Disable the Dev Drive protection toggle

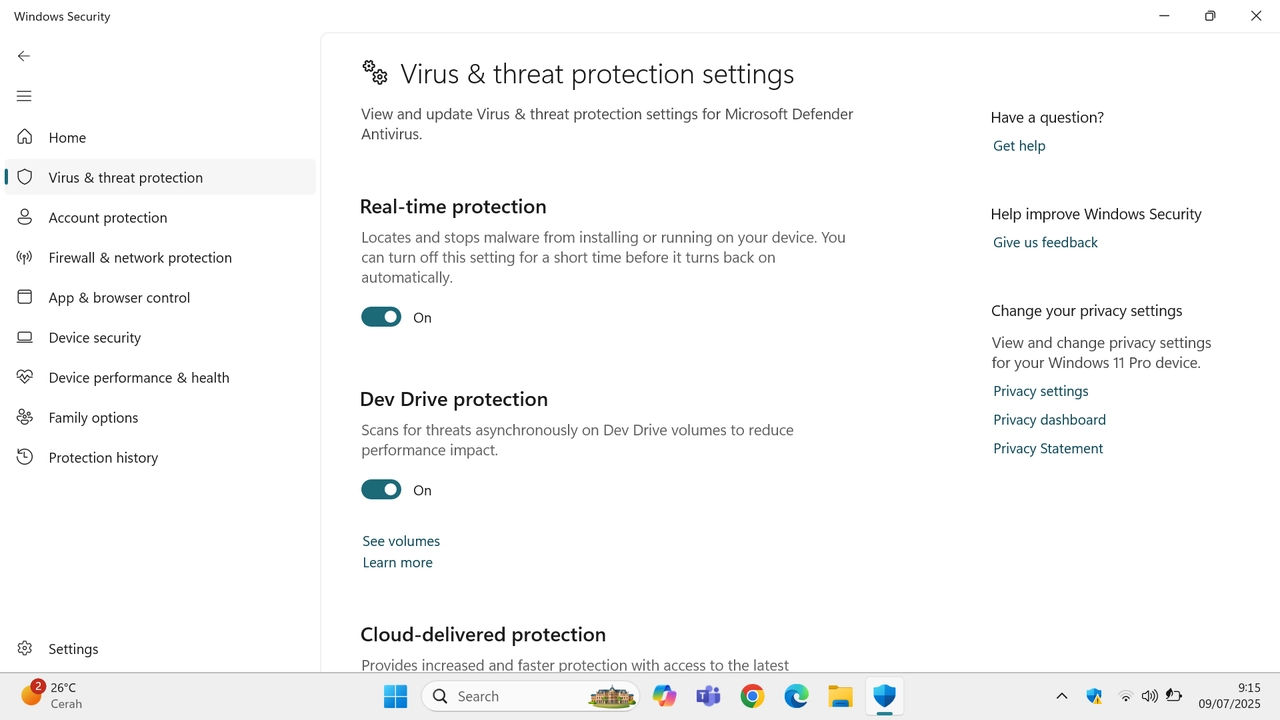(381, 490)
